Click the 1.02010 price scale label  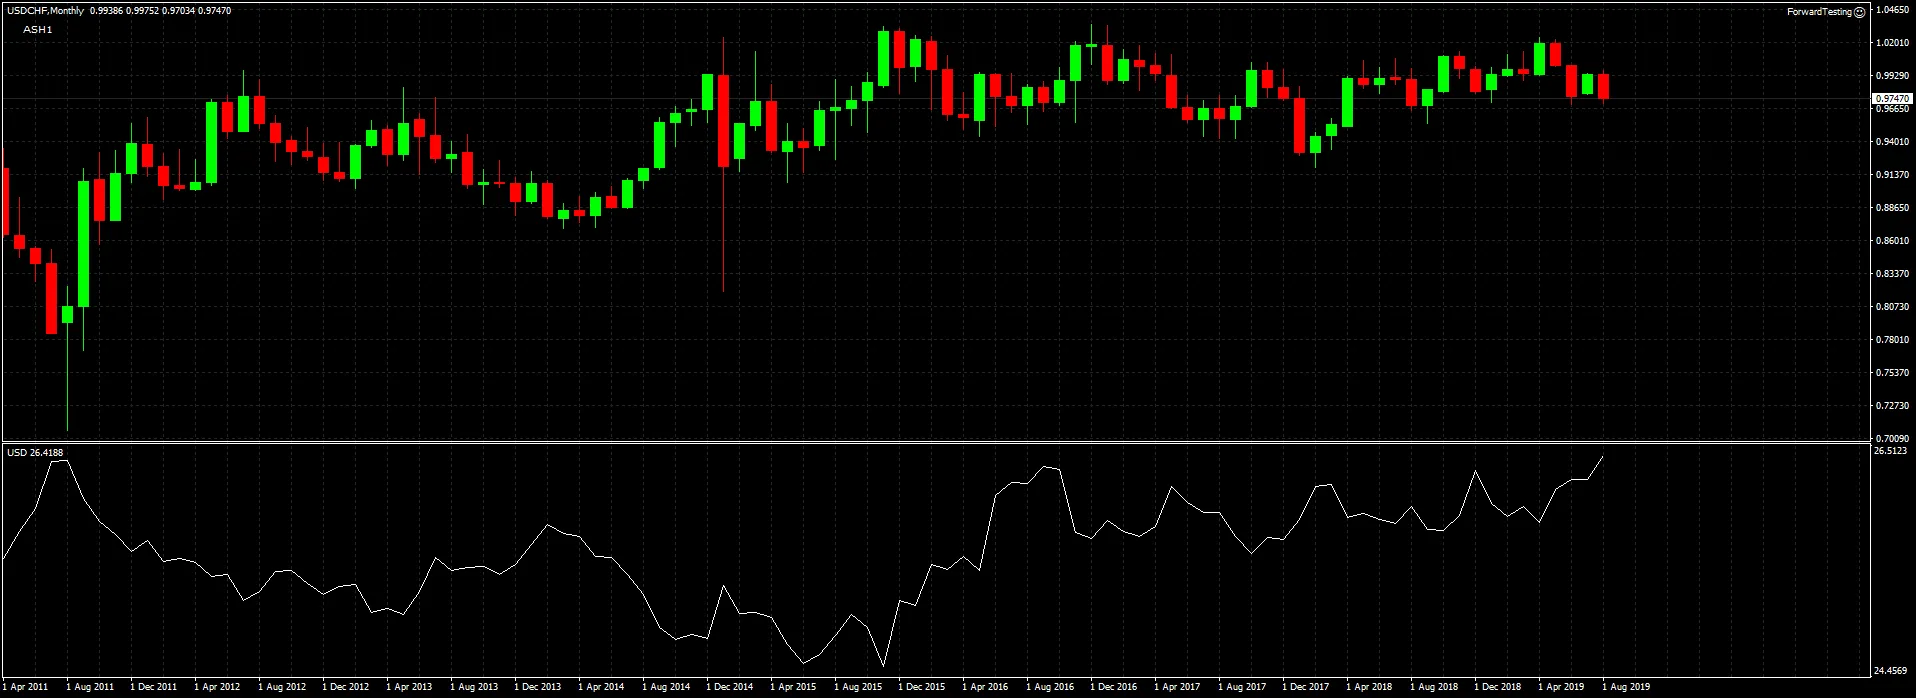1891,43
